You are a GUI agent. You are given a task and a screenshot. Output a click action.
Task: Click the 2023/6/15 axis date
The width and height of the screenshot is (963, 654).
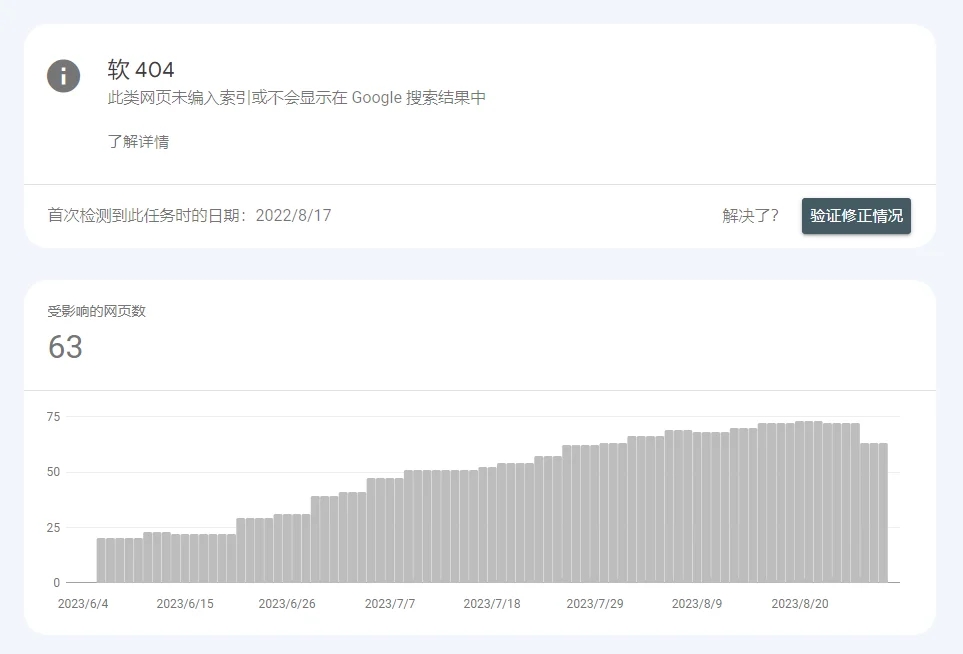(x=185, y=604)
